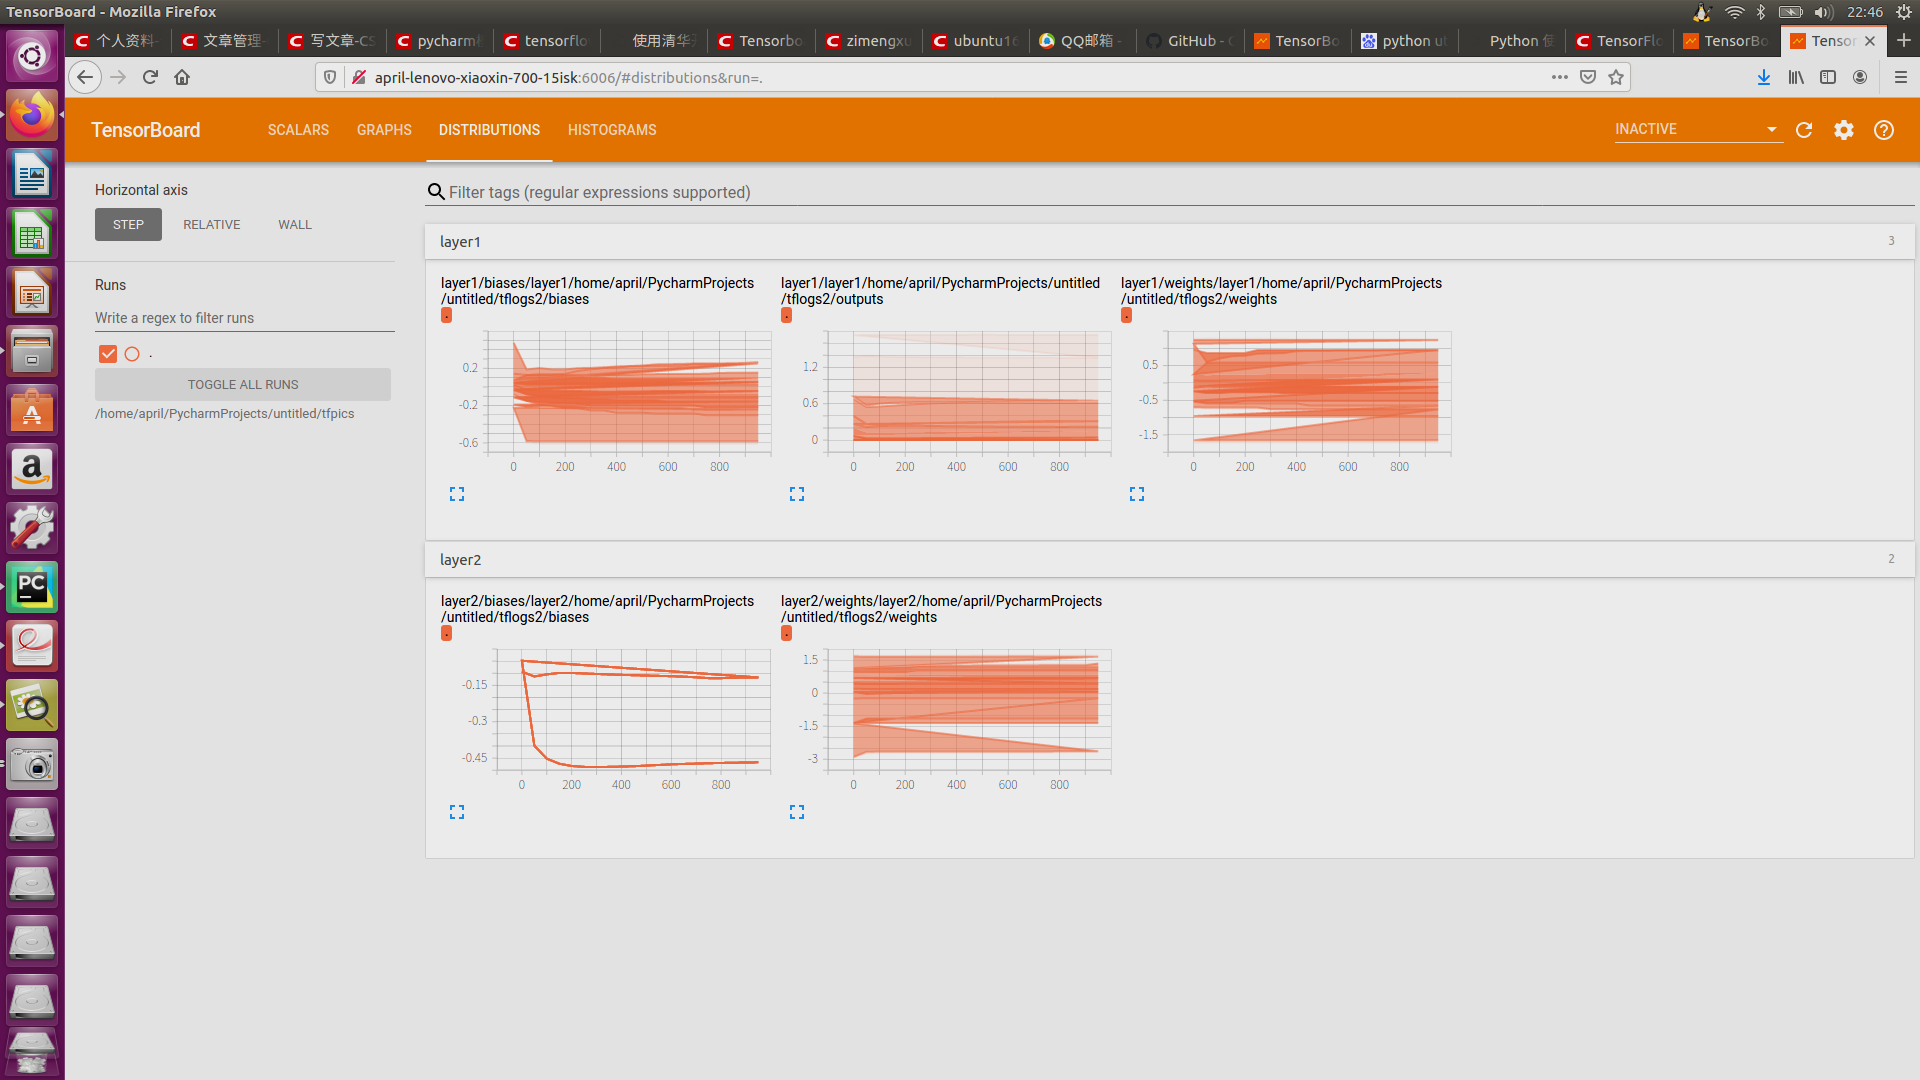Click logdir path /home/april/PycharmProjects/untitled/tfpics
The width and height of the screenshot is (1920, 1080).
tap(225, 414)
